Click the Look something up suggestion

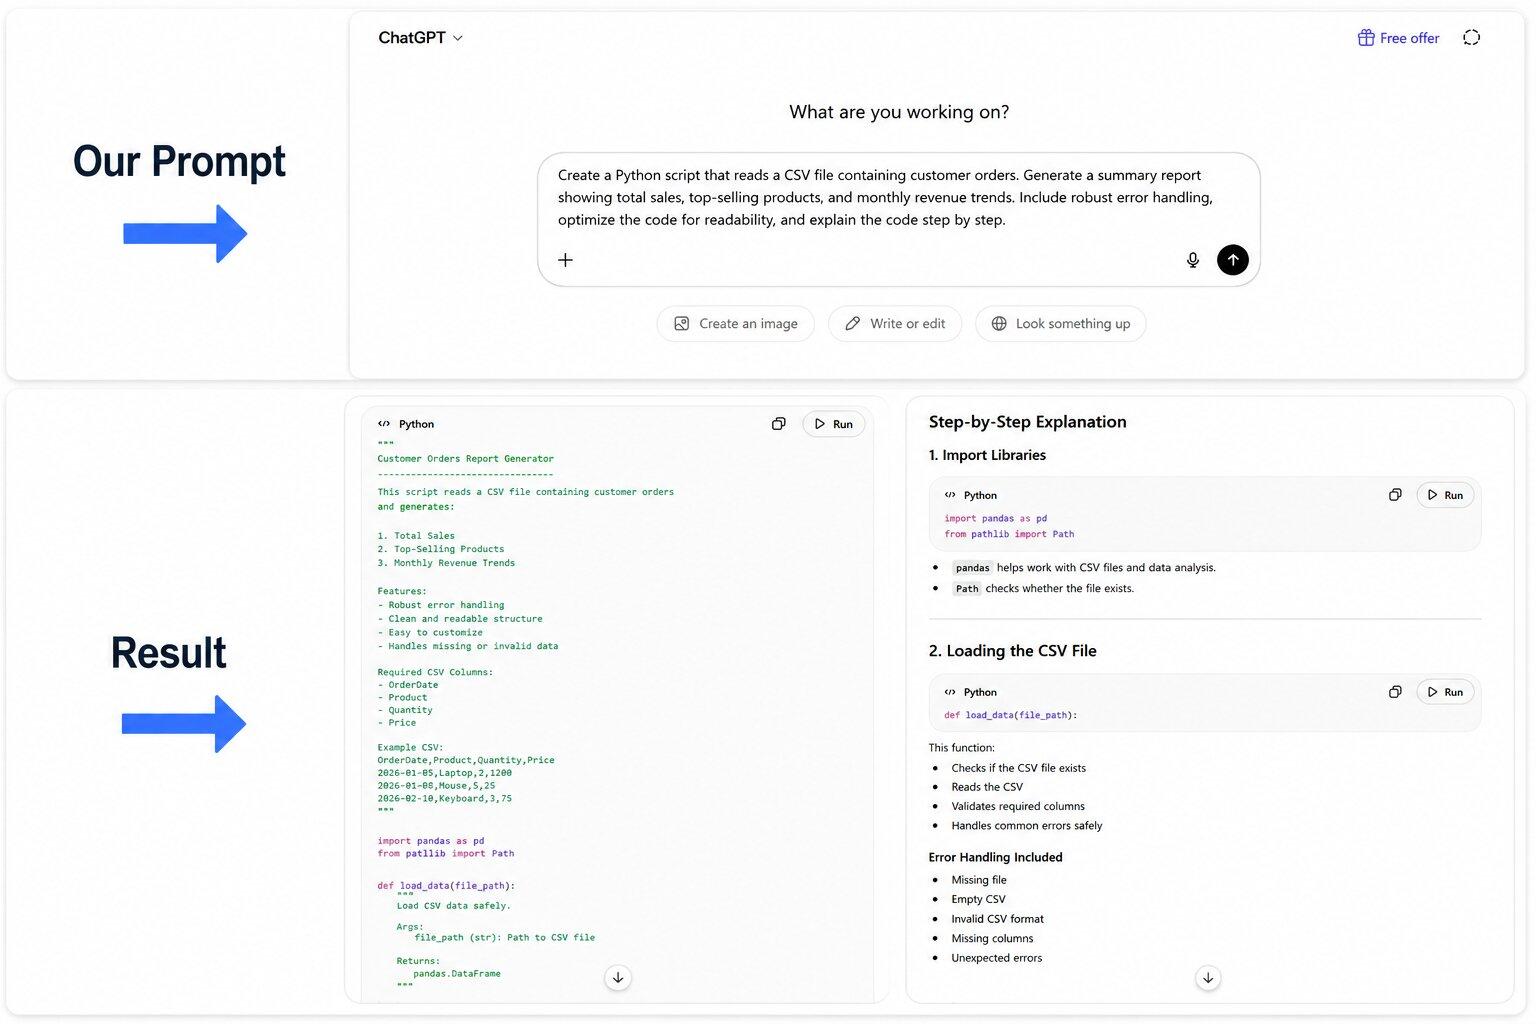(1060, 324)
